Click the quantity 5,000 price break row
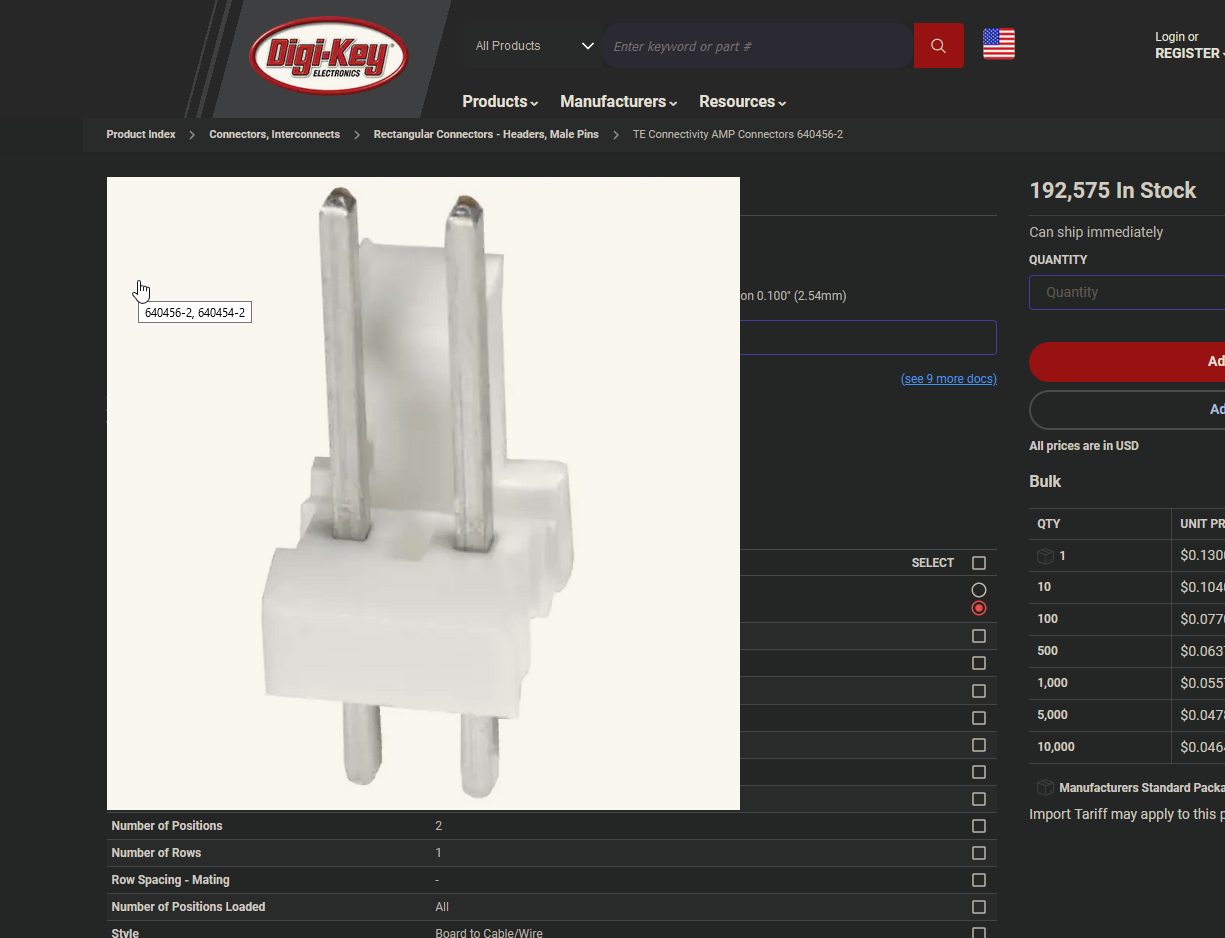This screenshot has height=938, width=1225. [1127, 715]
